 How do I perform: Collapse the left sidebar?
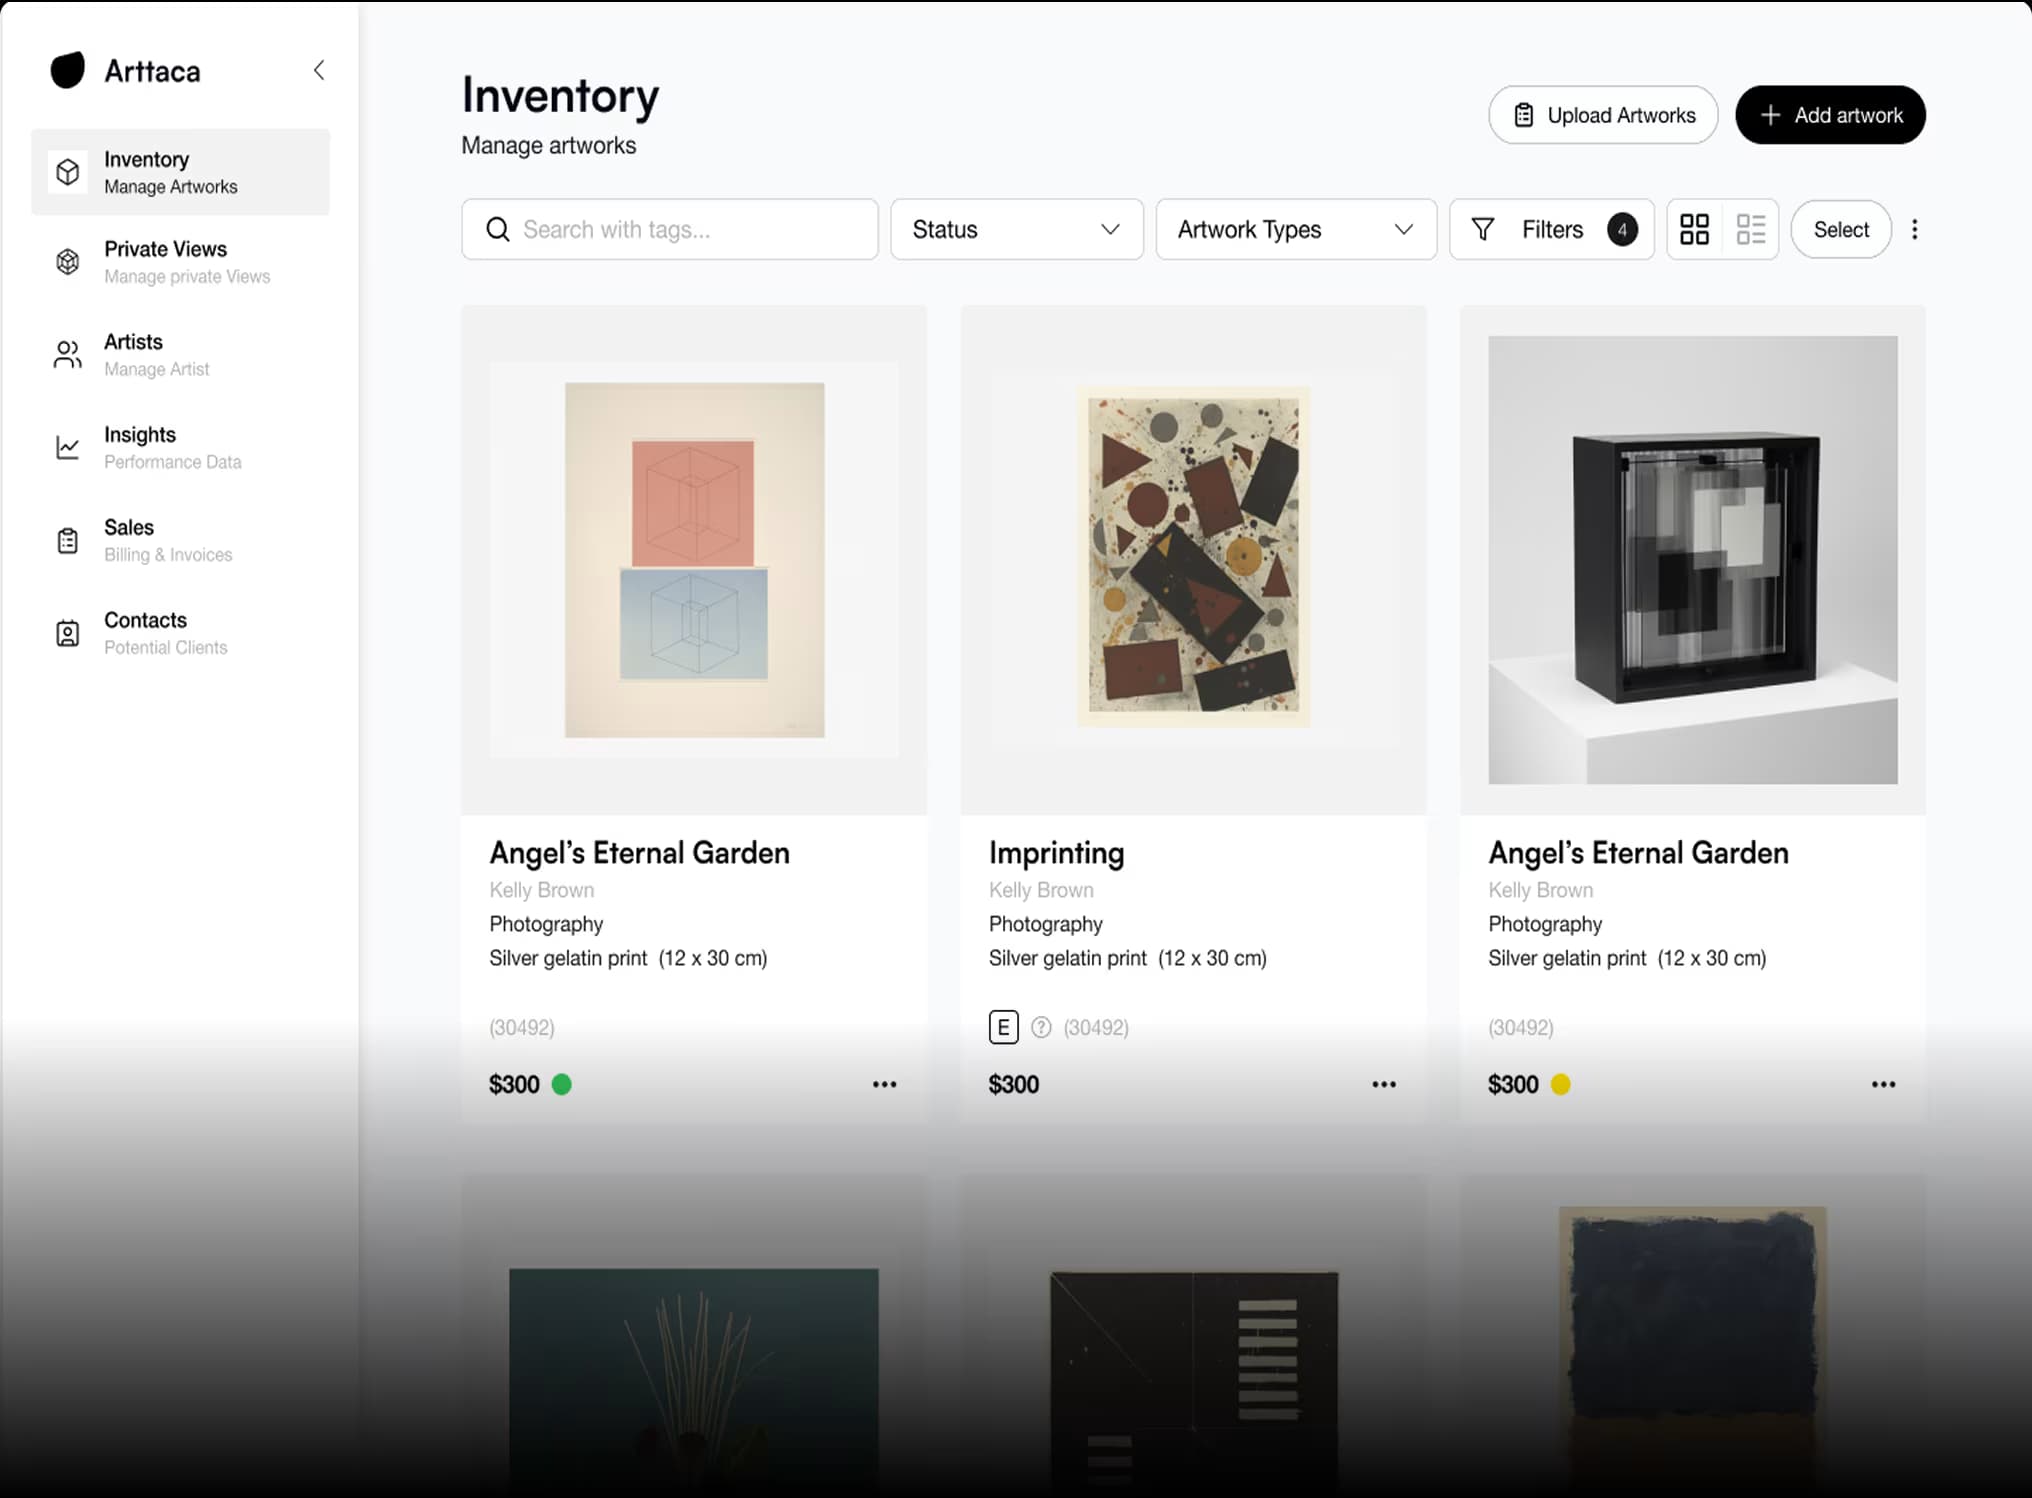click(318, 70)
